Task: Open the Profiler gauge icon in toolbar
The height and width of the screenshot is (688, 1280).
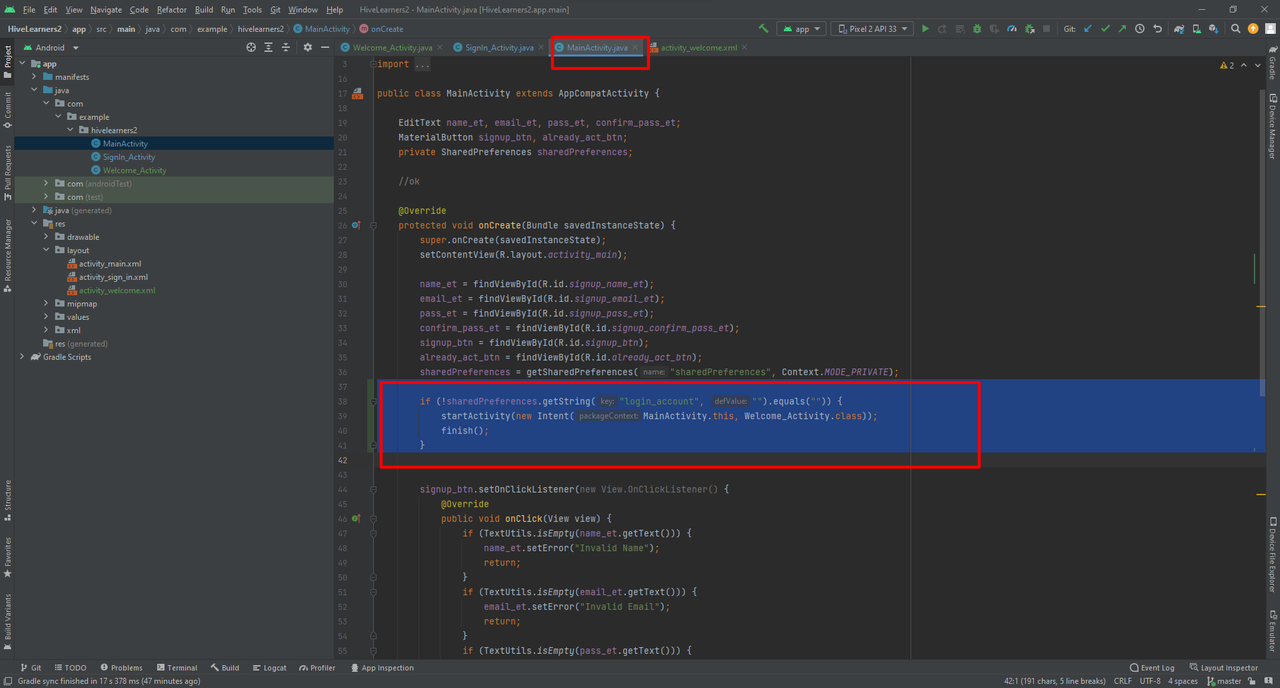Action: pyautogui.click(x=1012, y=29)
